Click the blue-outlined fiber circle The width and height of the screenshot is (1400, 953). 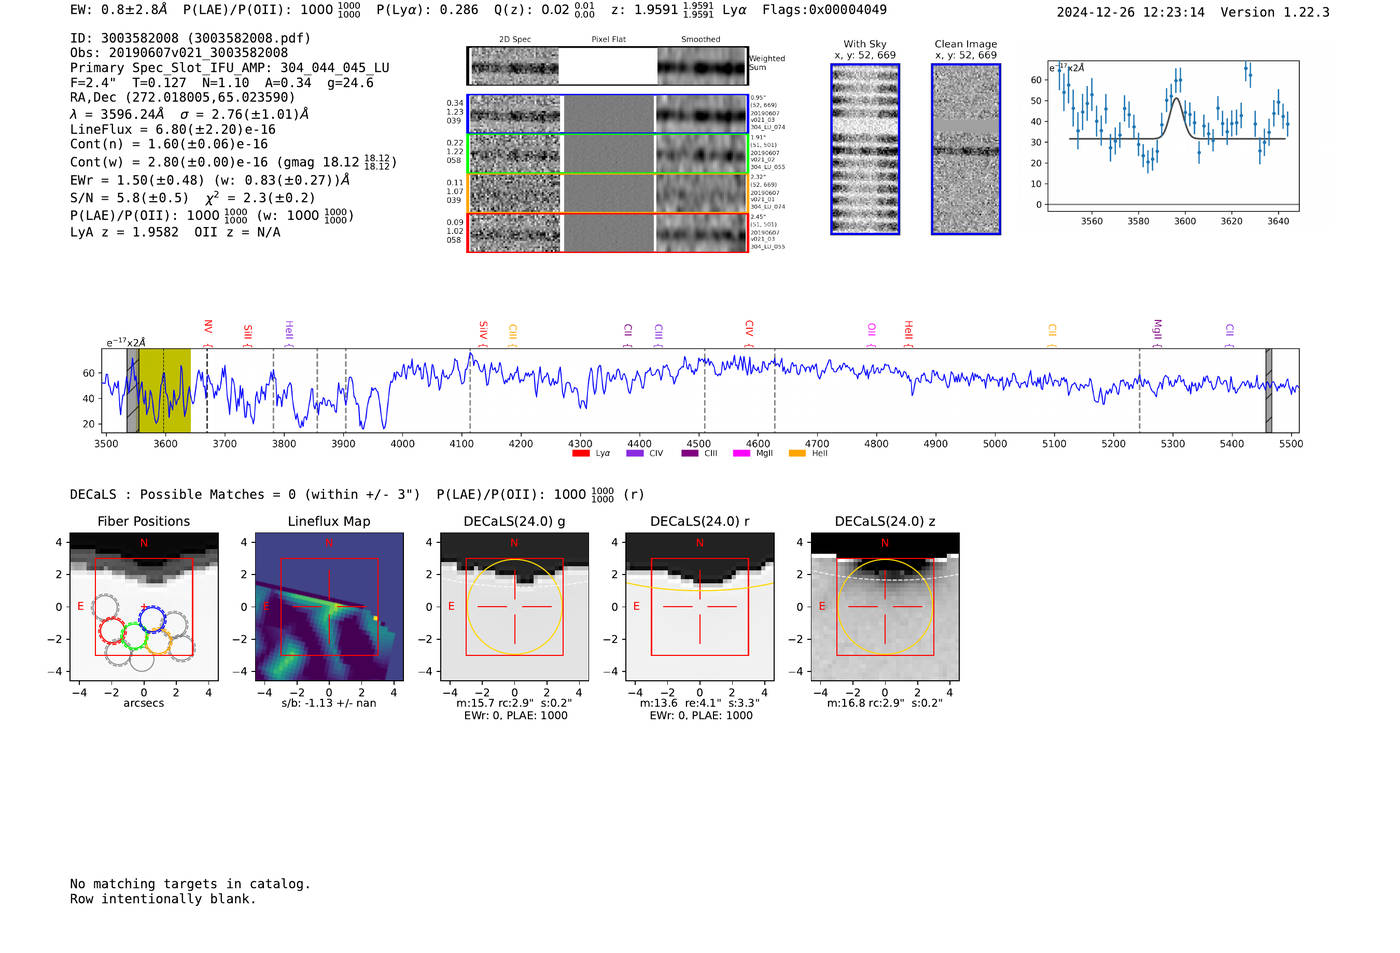pyautogui.click(x=152, y=619)
